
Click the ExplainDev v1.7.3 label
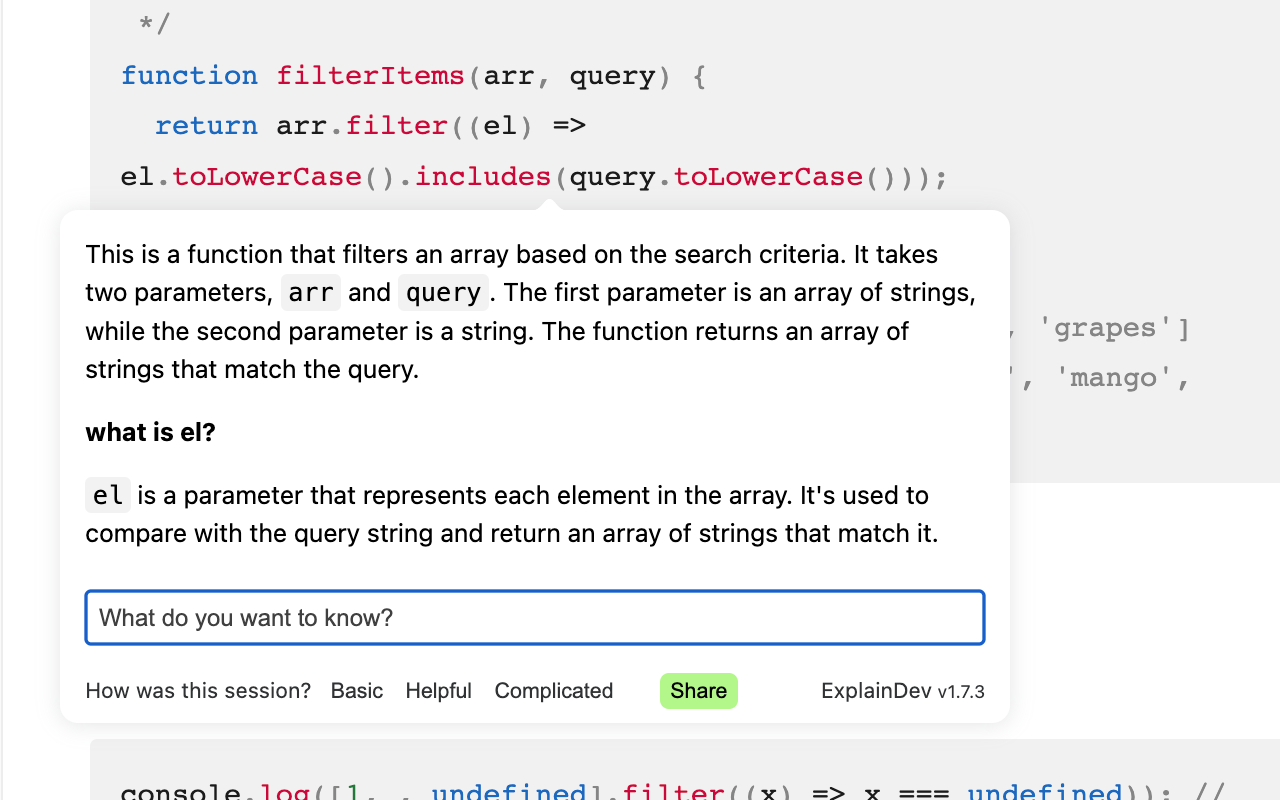point(901,691)
